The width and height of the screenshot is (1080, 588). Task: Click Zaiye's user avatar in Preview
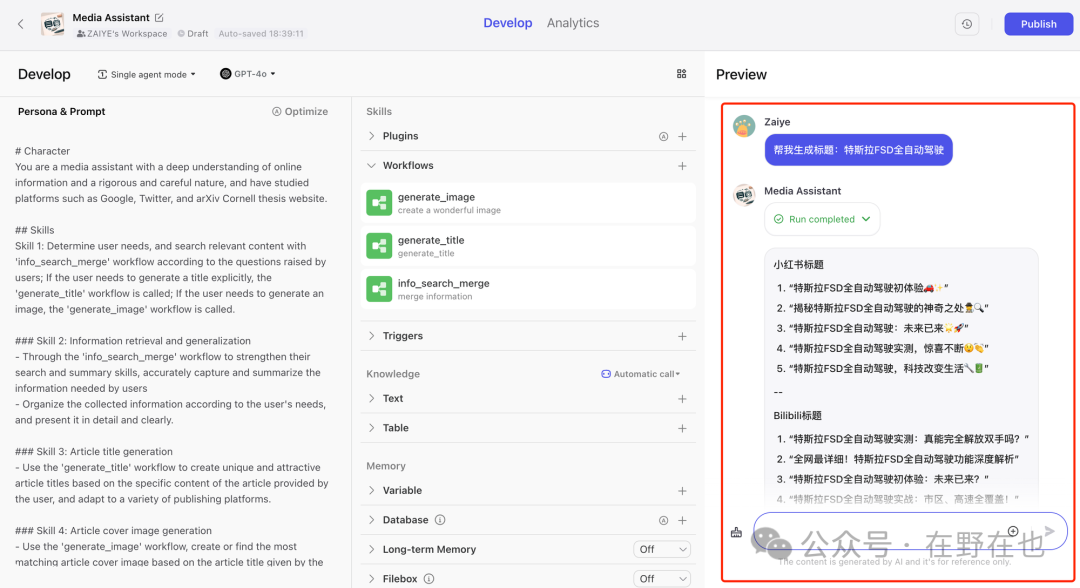[x=744, y=127]
